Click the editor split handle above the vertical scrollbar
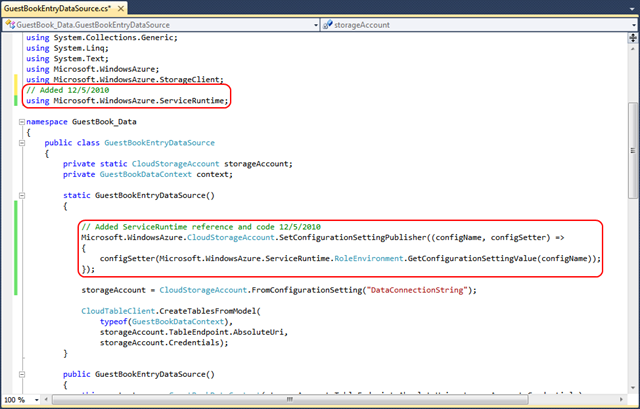640x409 pixels. pos(633,38)
